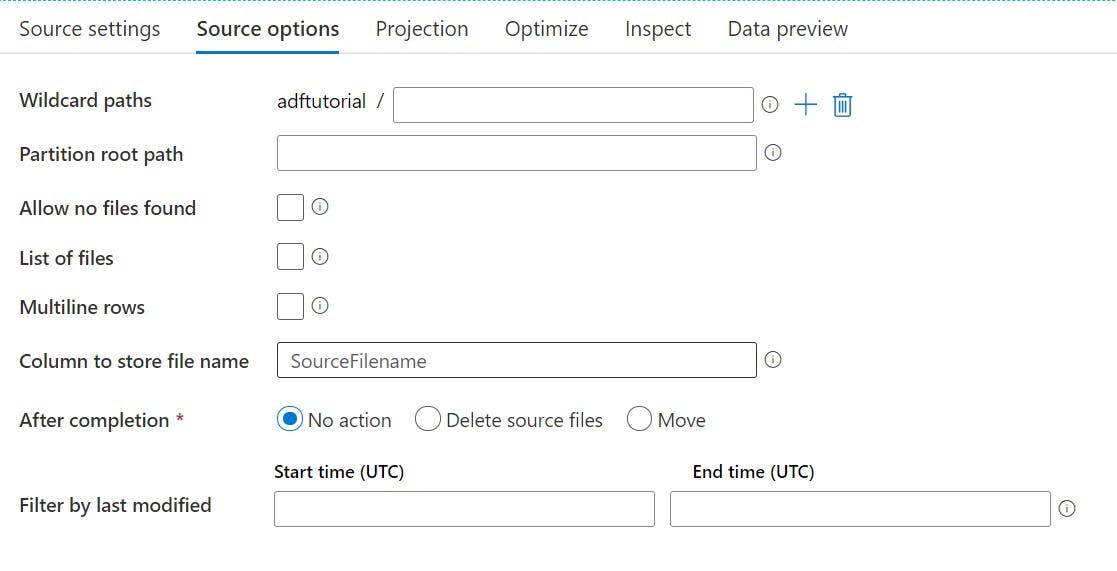
Task: Focus the Start time (UTC) field
Action: tap(464, 509)
